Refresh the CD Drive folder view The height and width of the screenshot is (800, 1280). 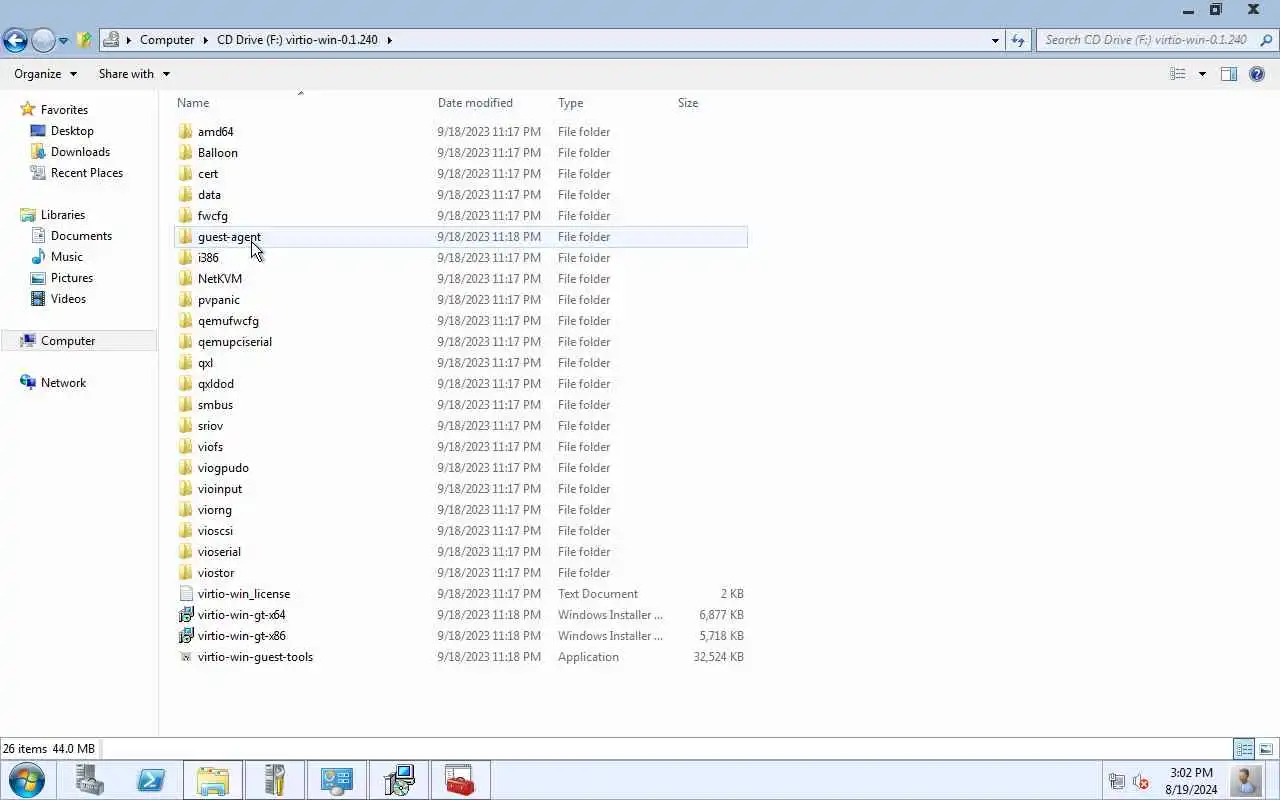[x=1018, y=40]
